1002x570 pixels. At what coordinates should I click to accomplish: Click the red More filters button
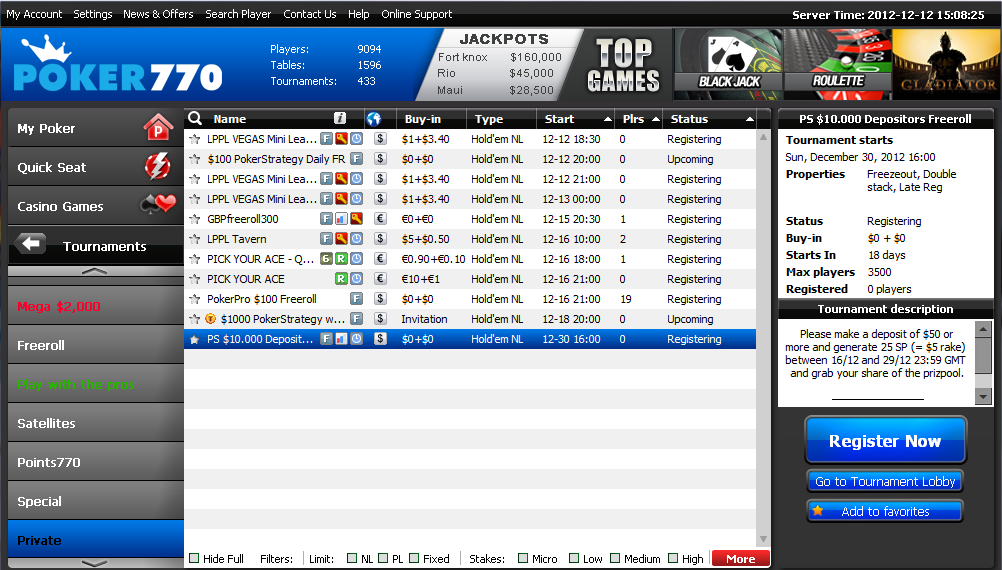(x=740, y=558)
